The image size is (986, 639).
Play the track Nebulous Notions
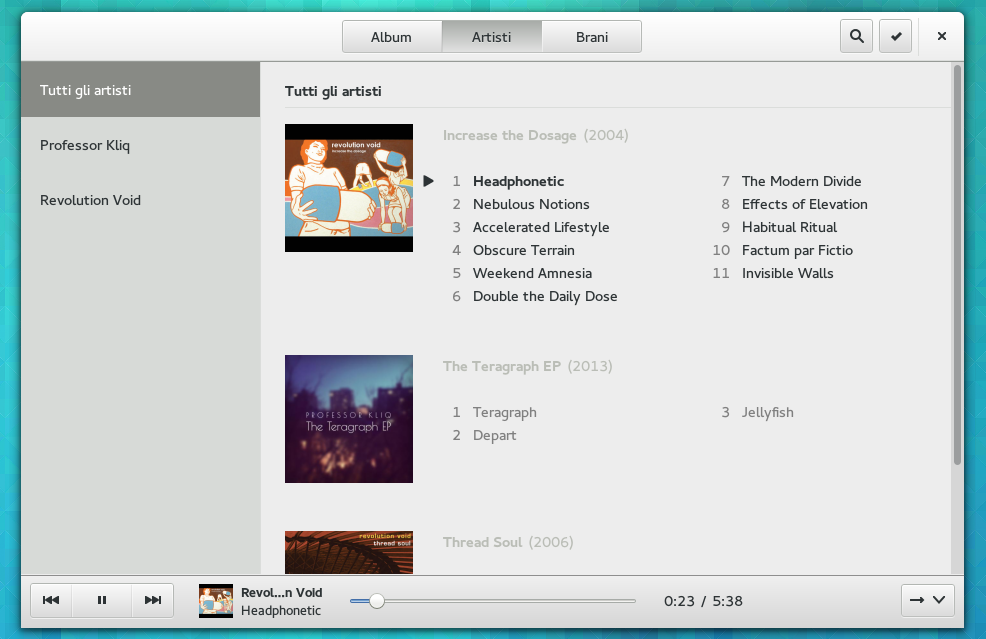[531, 204]
